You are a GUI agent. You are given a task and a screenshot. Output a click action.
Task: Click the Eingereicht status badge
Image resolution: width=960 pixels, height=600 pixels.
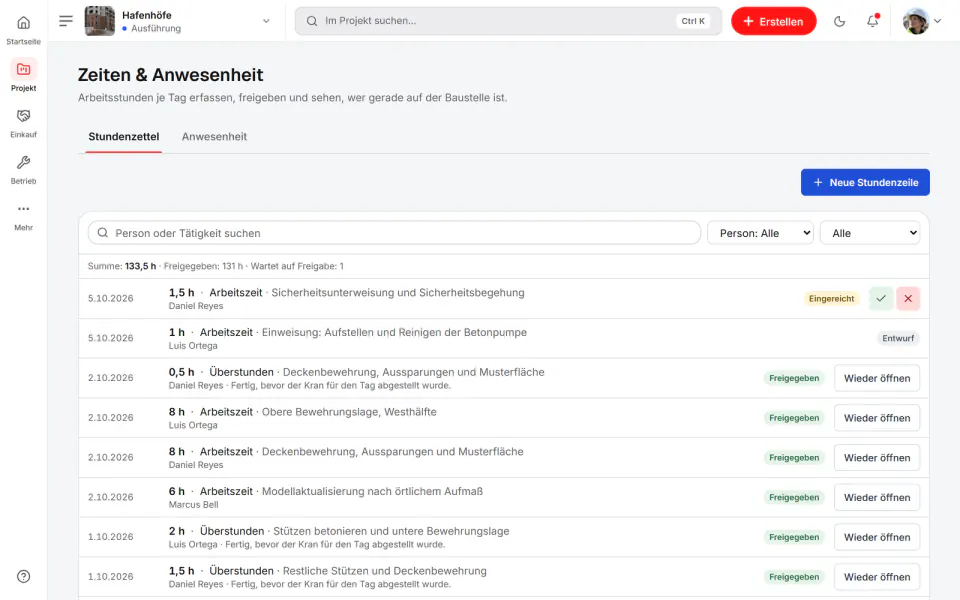click(831, 299)
